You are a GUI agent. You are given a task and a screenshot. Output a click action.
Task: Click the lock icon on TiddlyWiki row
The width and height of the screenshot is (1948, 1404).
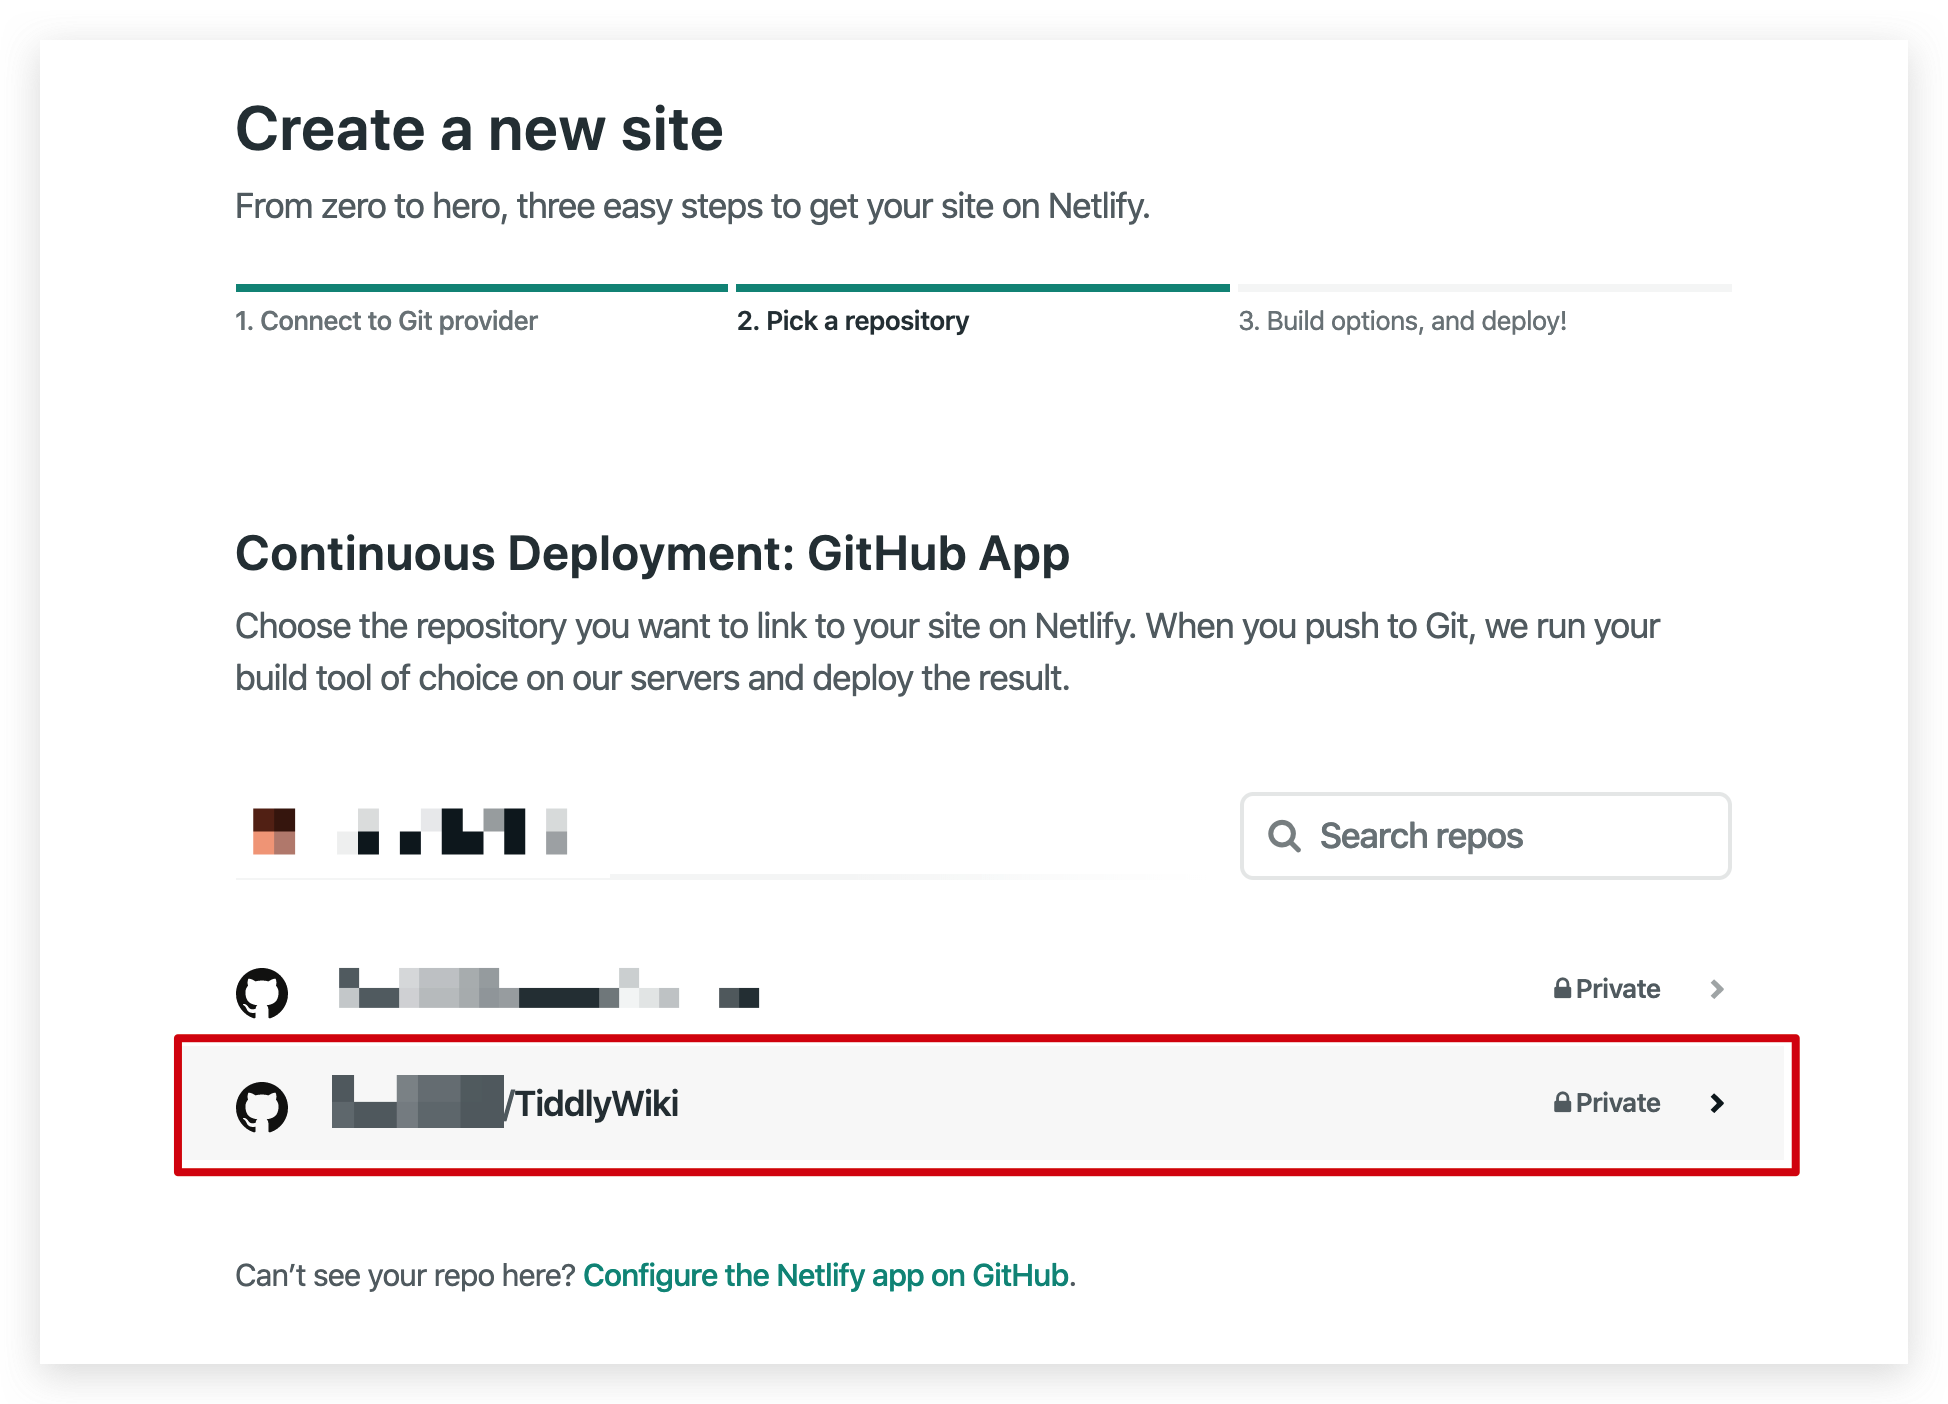[1562, 1102]
